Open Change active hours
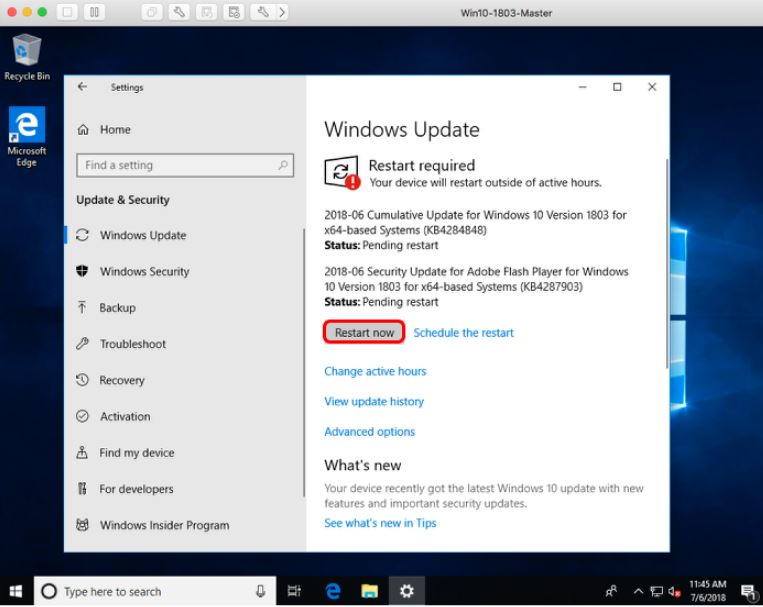 [x=375, y=371]
